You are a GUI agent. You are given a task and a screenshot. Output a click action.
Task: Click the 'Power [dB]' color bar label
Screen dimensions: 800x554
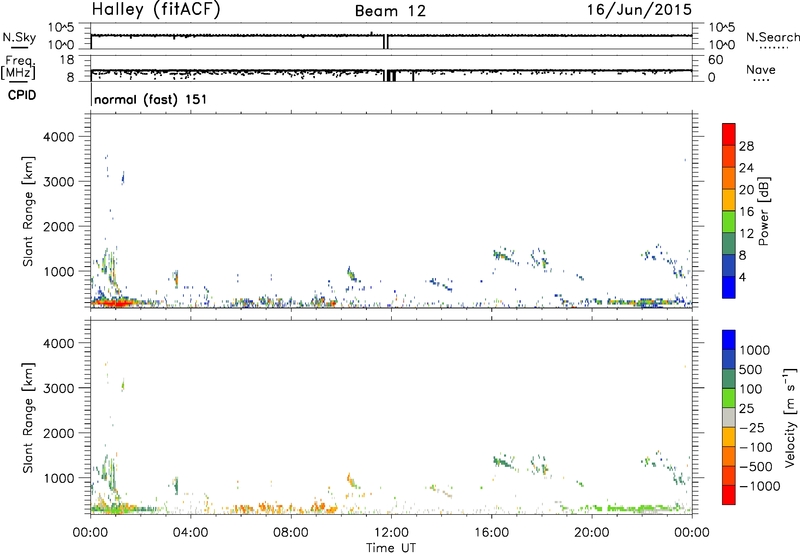coord(763,211)
